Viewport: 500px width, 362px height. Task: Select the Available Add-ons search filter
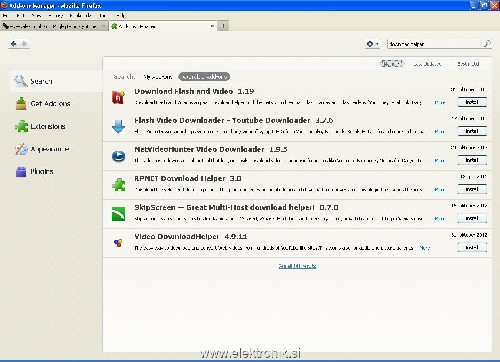pos(204,77)
